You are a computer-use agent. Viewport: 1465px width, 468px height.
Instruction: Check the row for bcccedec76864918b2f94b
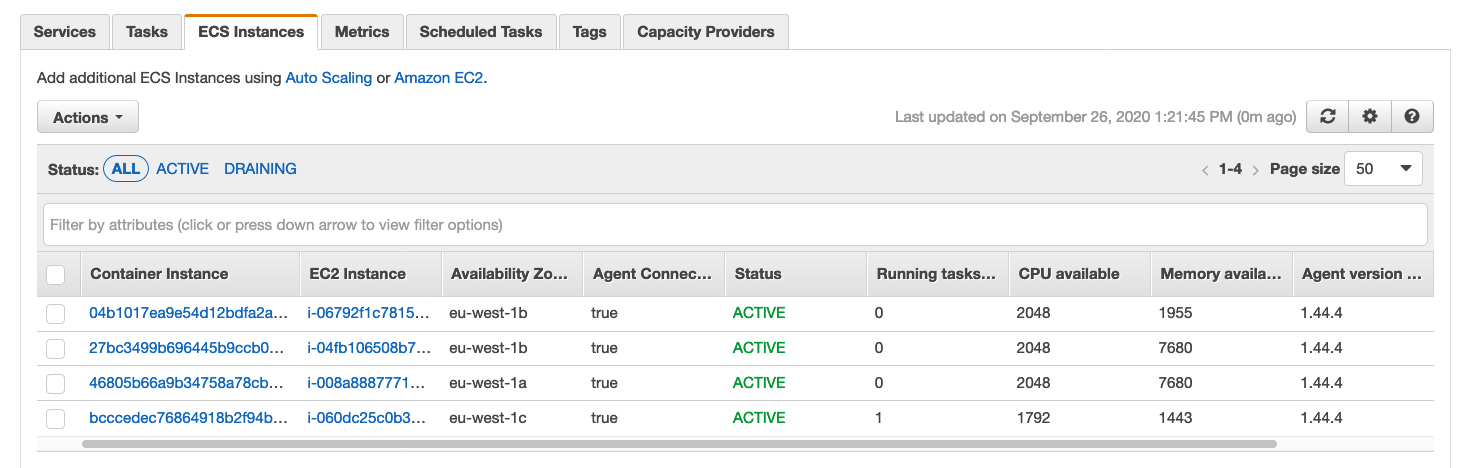pos(56,418)
